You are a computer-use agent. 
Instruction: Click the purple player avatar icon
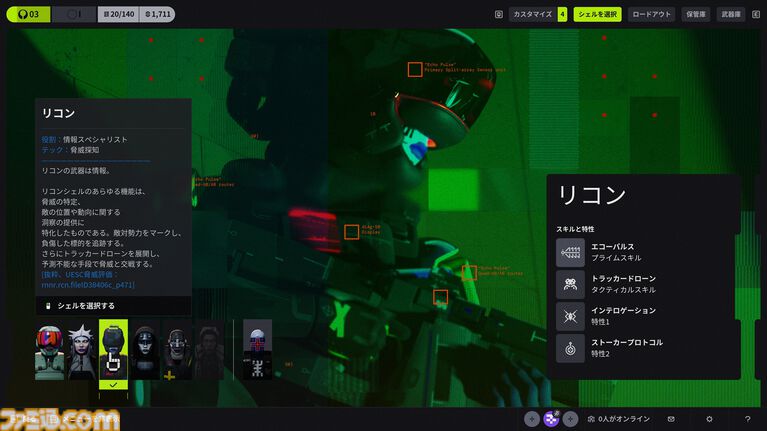[x=550, y=419]
